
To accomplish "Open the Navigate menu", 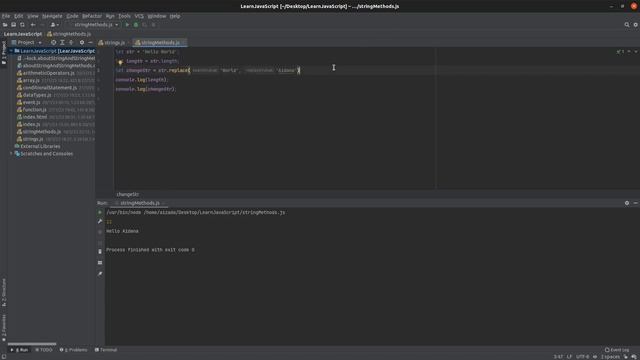I will (52, 16).
